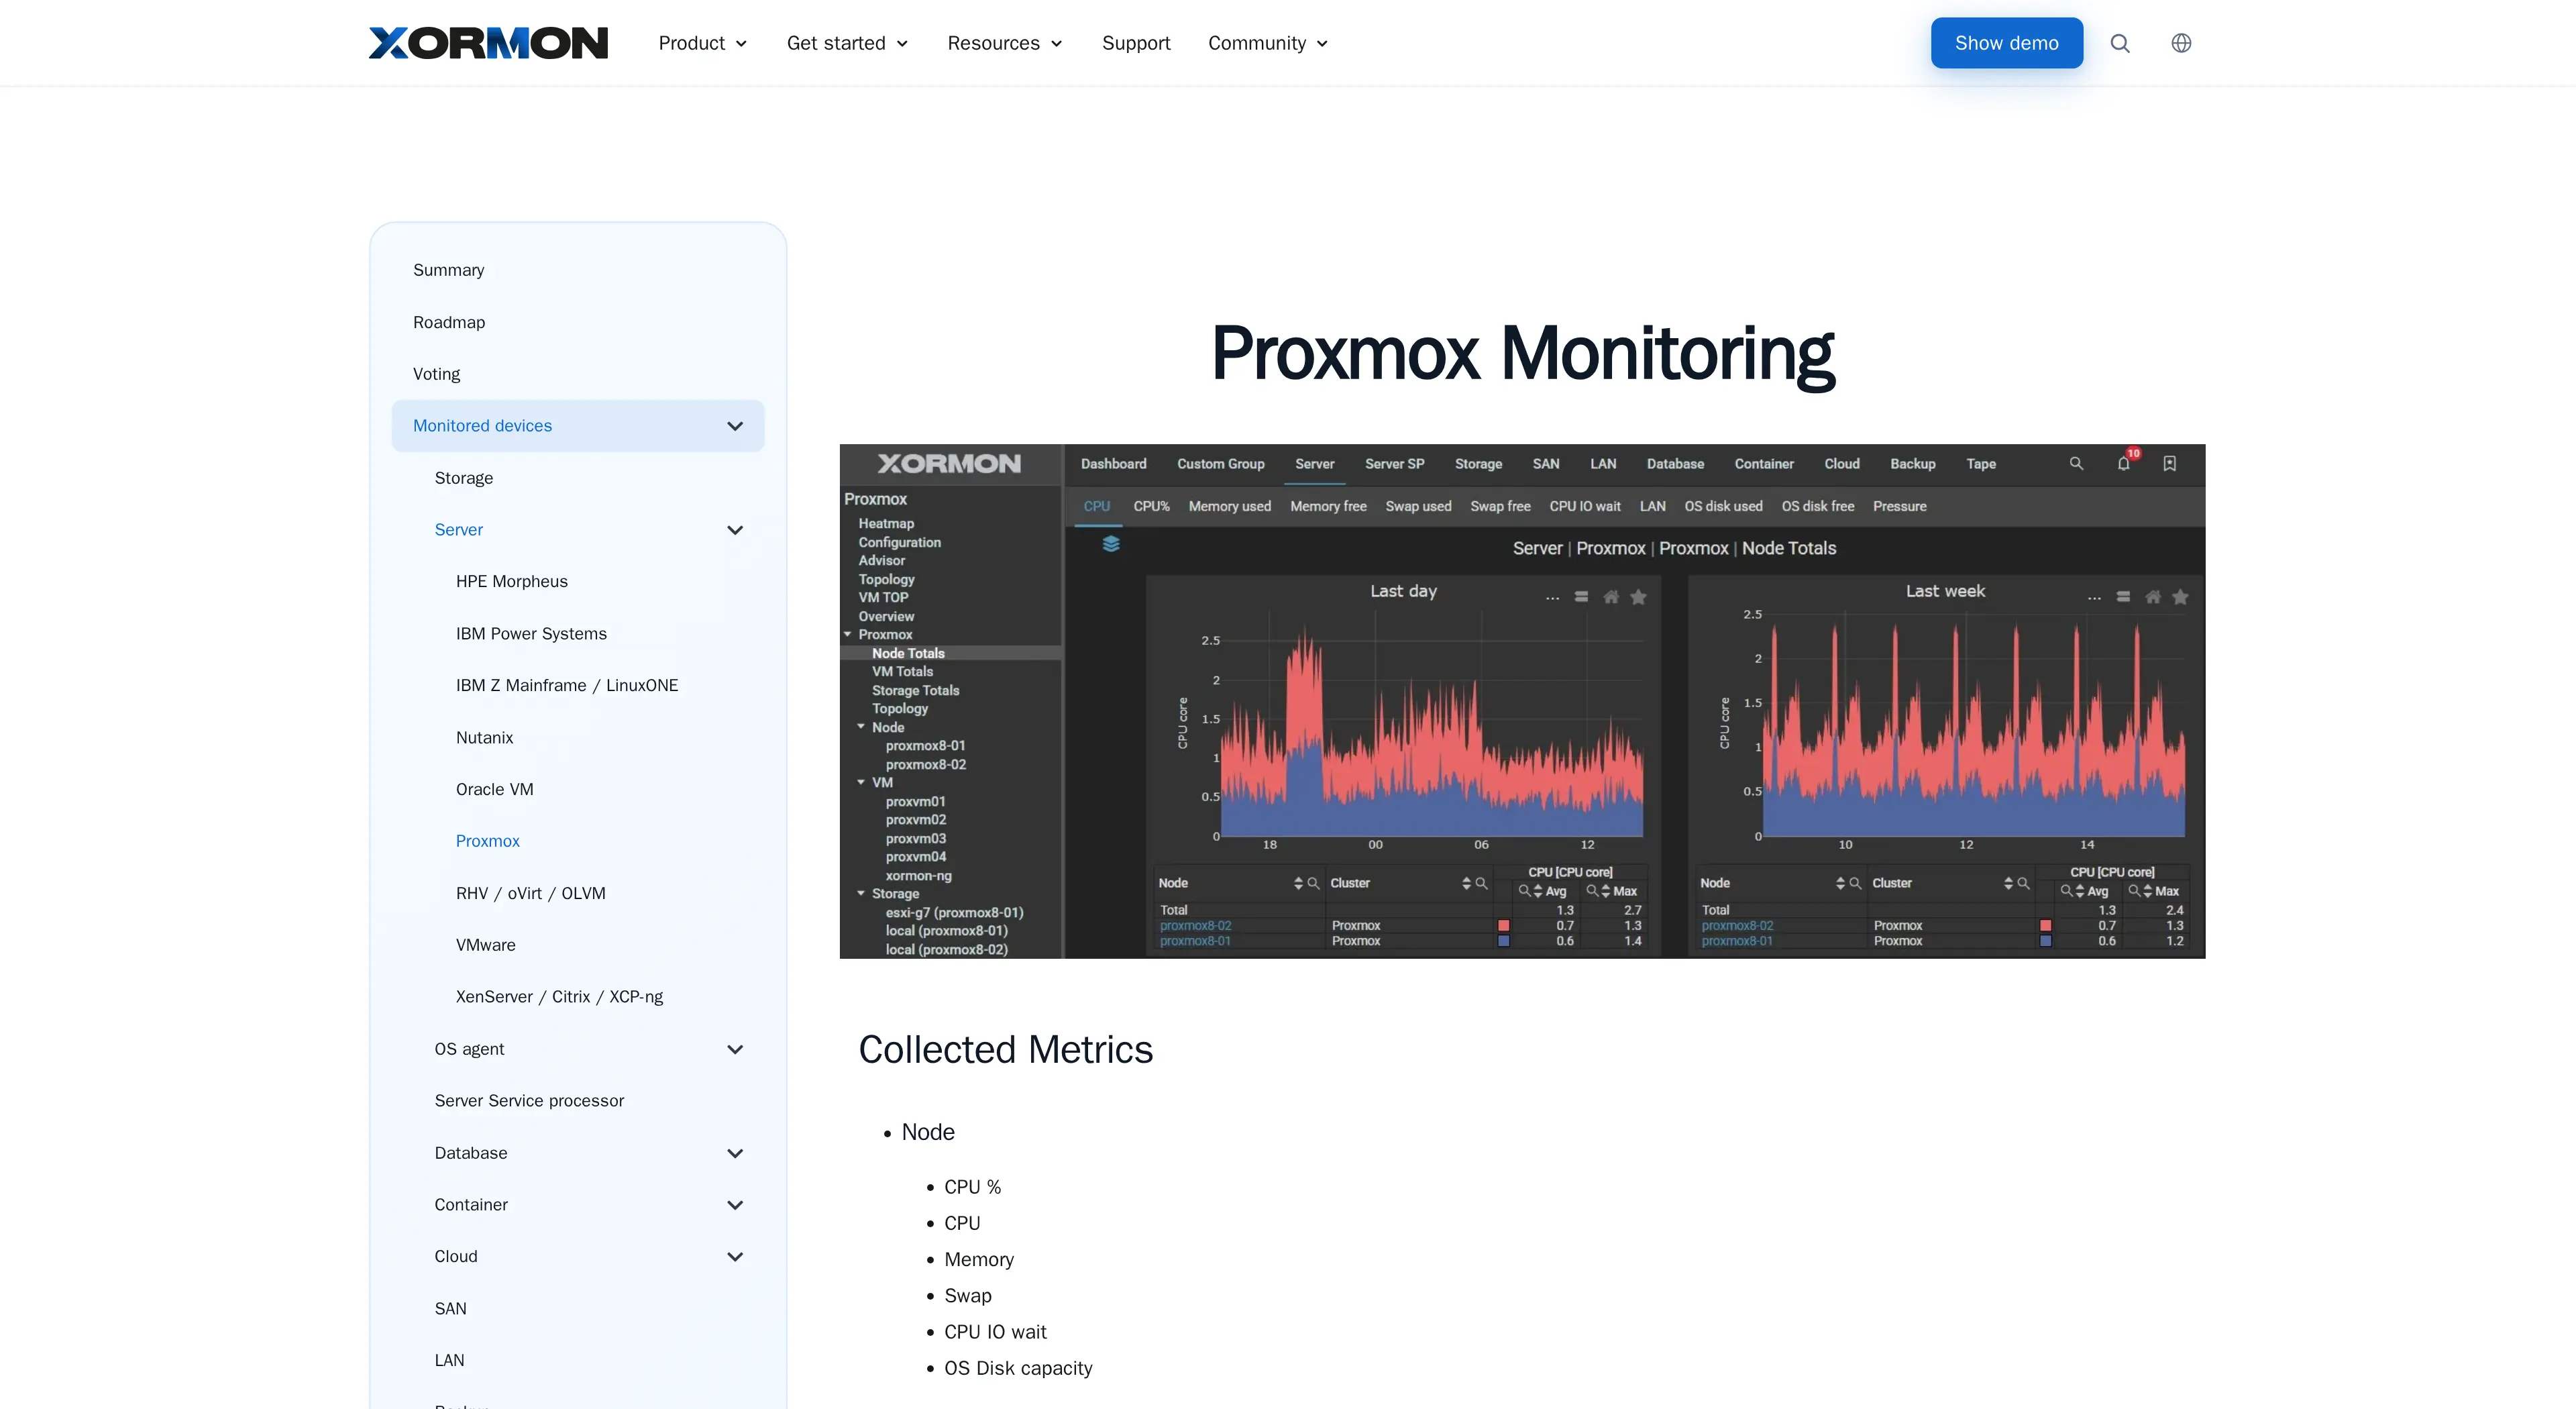Open the Storage sidebar link

pyautogui.click(x=463, y=478)
